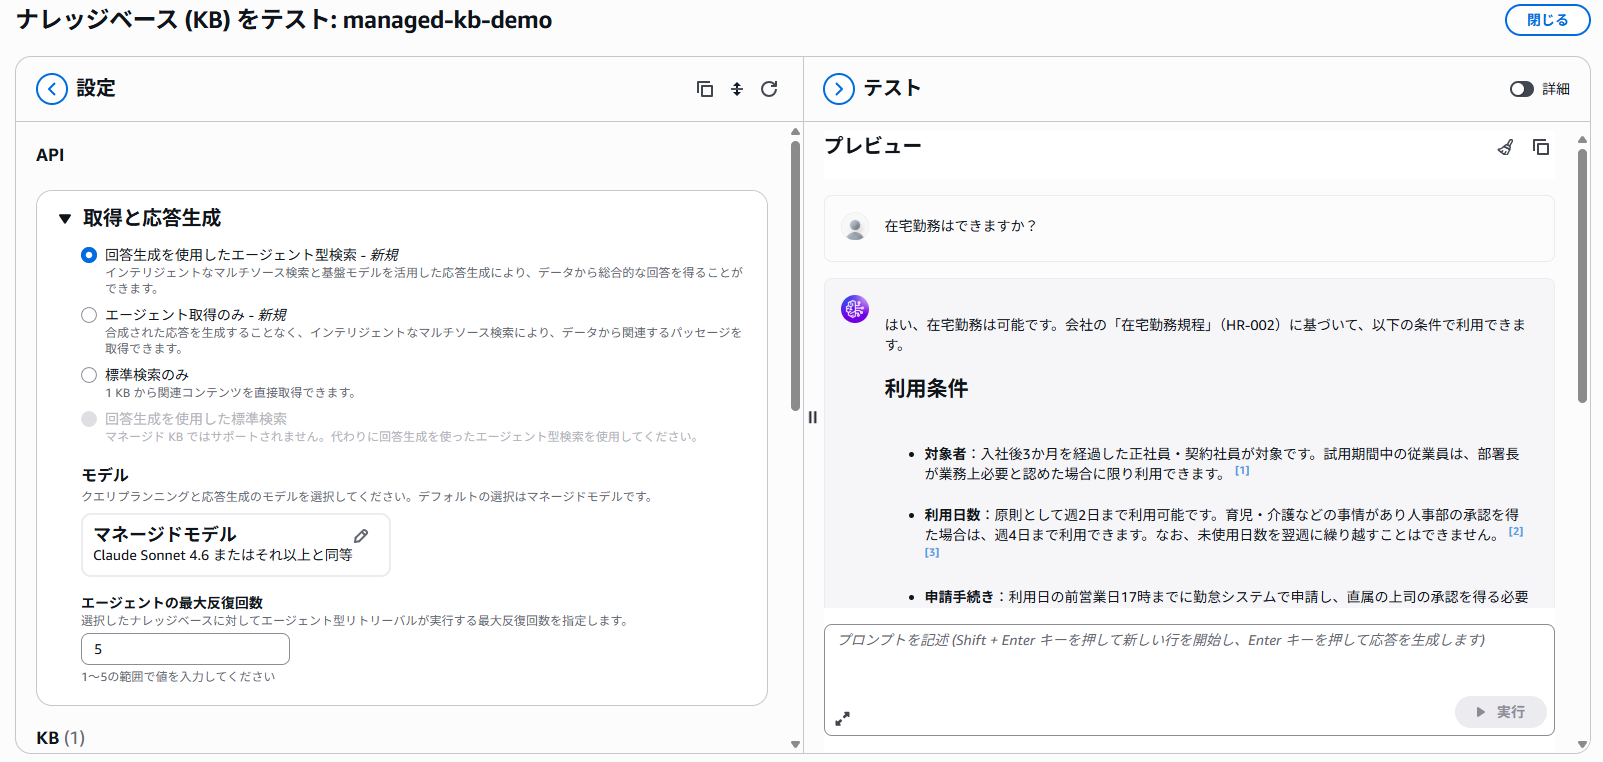Viewport: 1603px width, 762px height.
Task: Collapse the 取得と応答生成 section
Action: click(x=65, y=218)
